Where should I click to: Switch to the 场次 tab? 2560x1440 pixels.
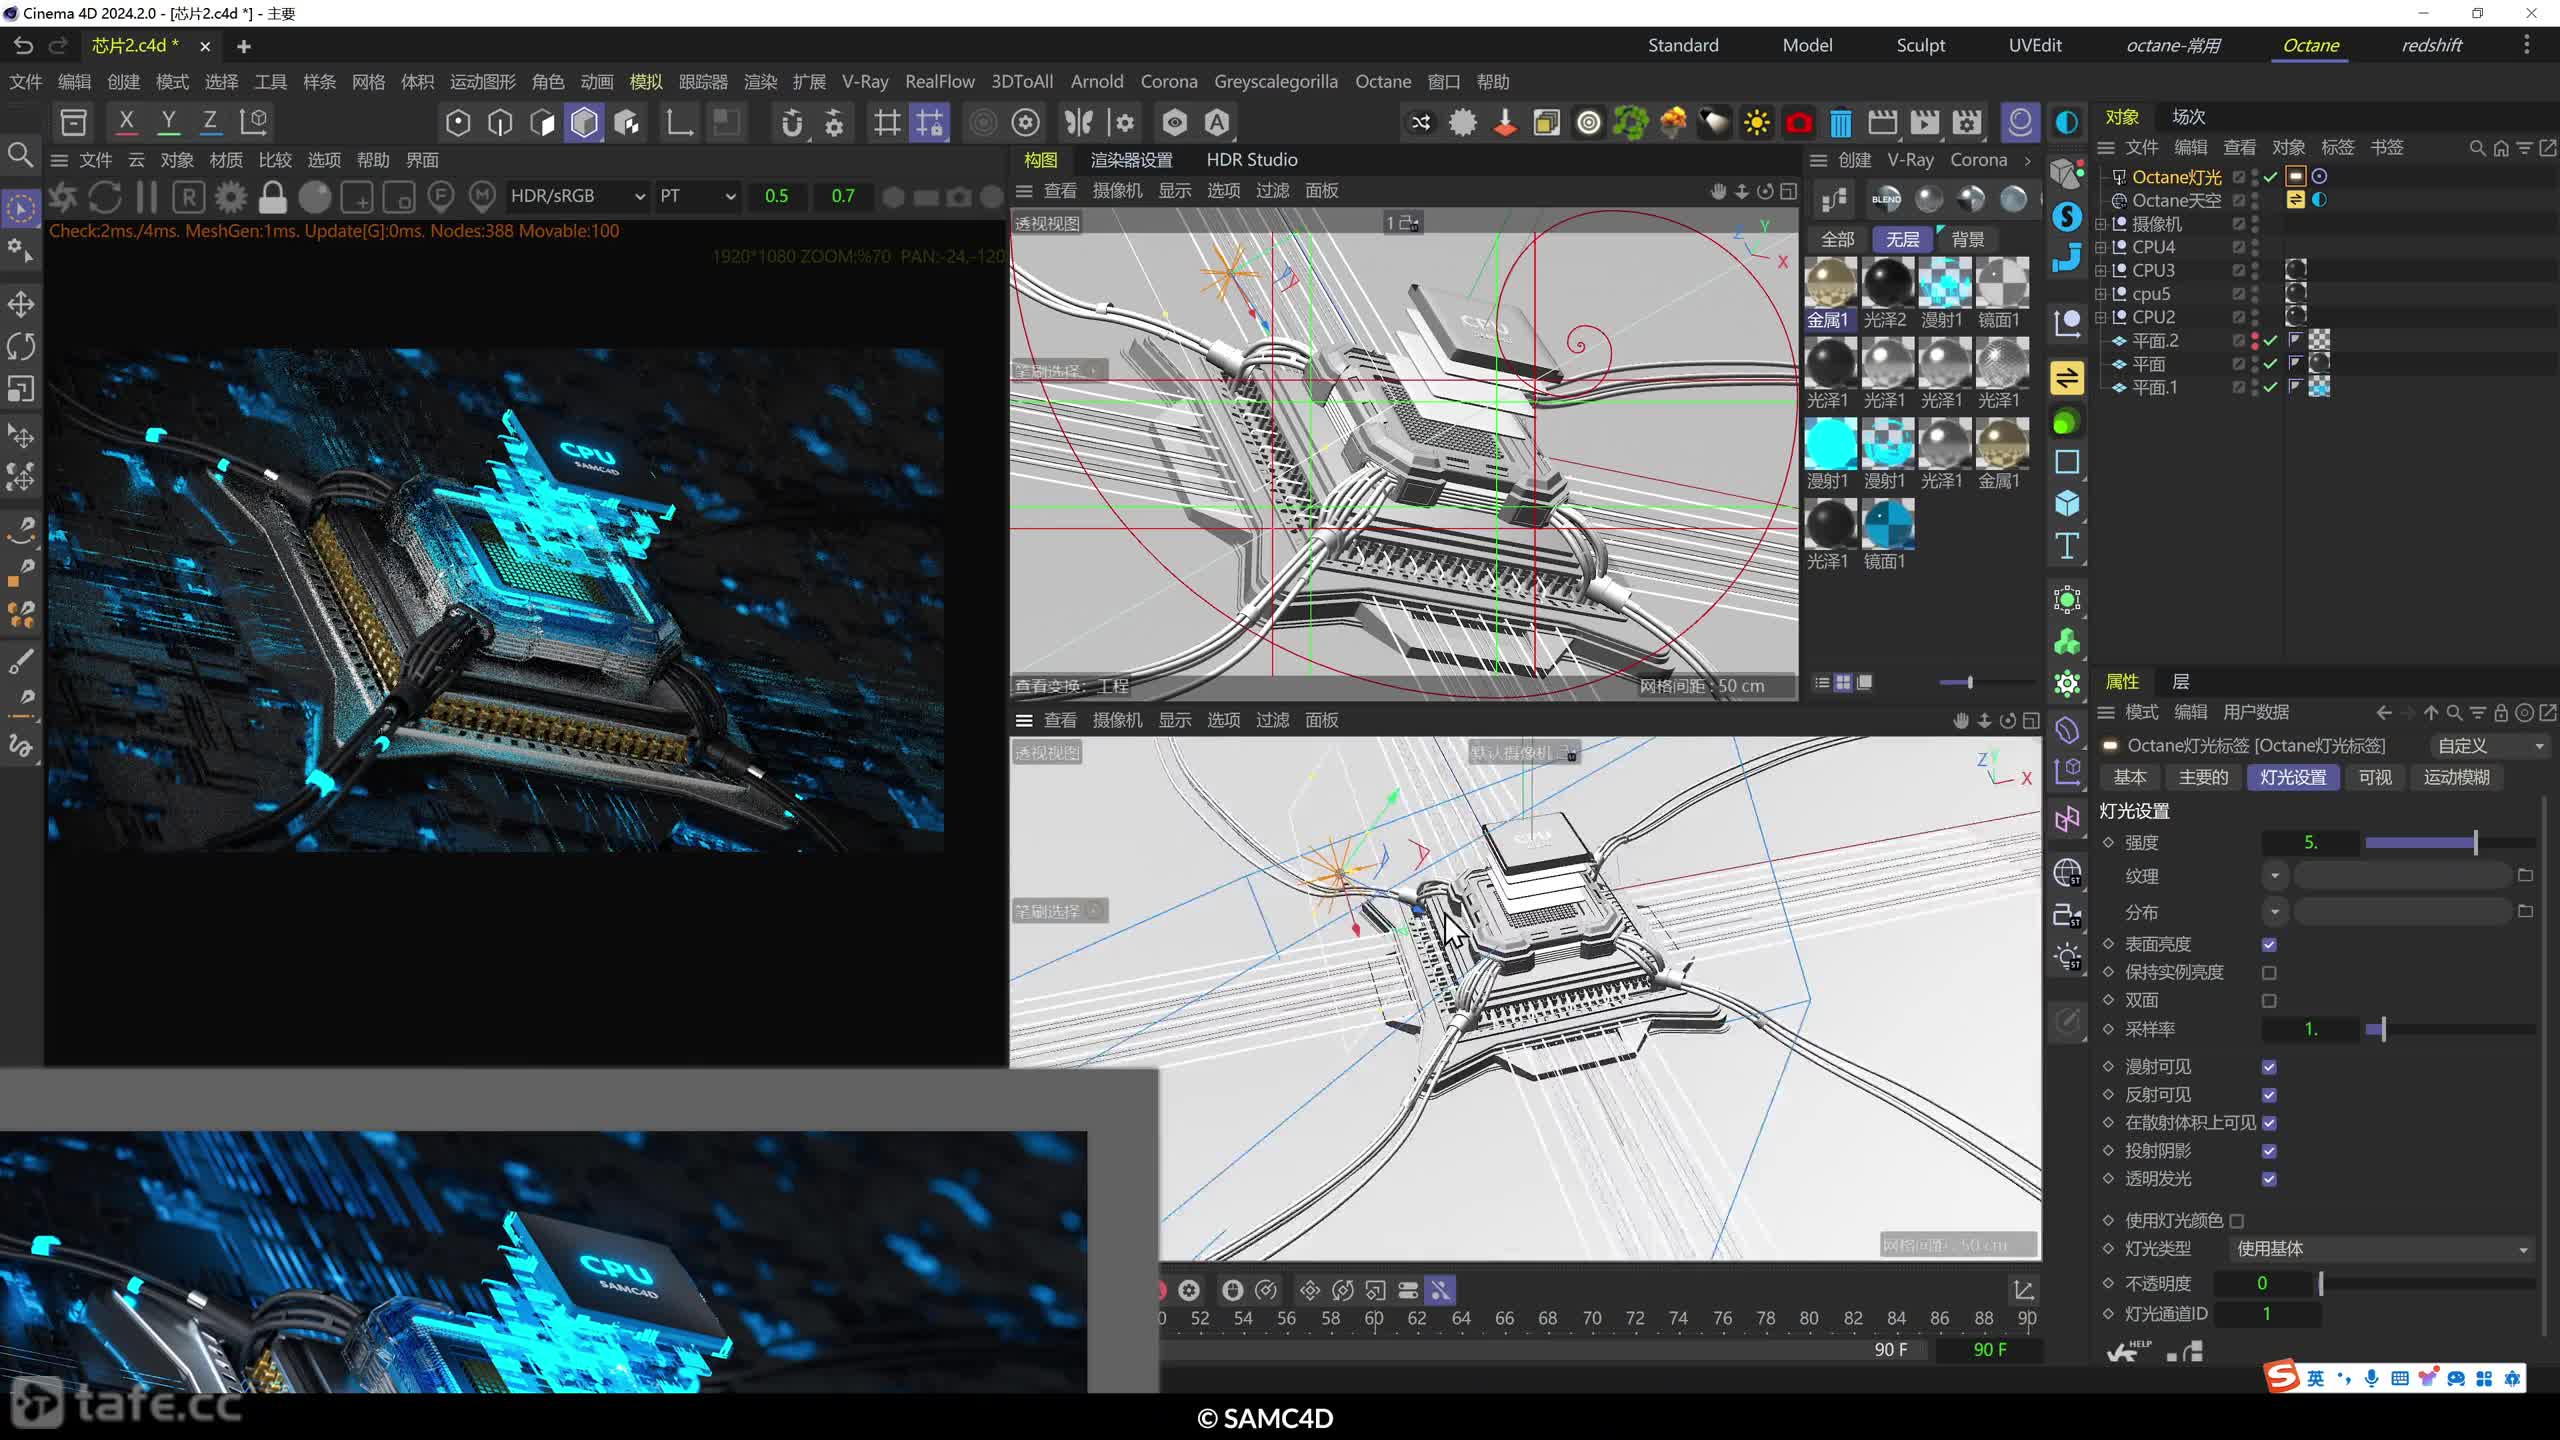coord(2188,117)
